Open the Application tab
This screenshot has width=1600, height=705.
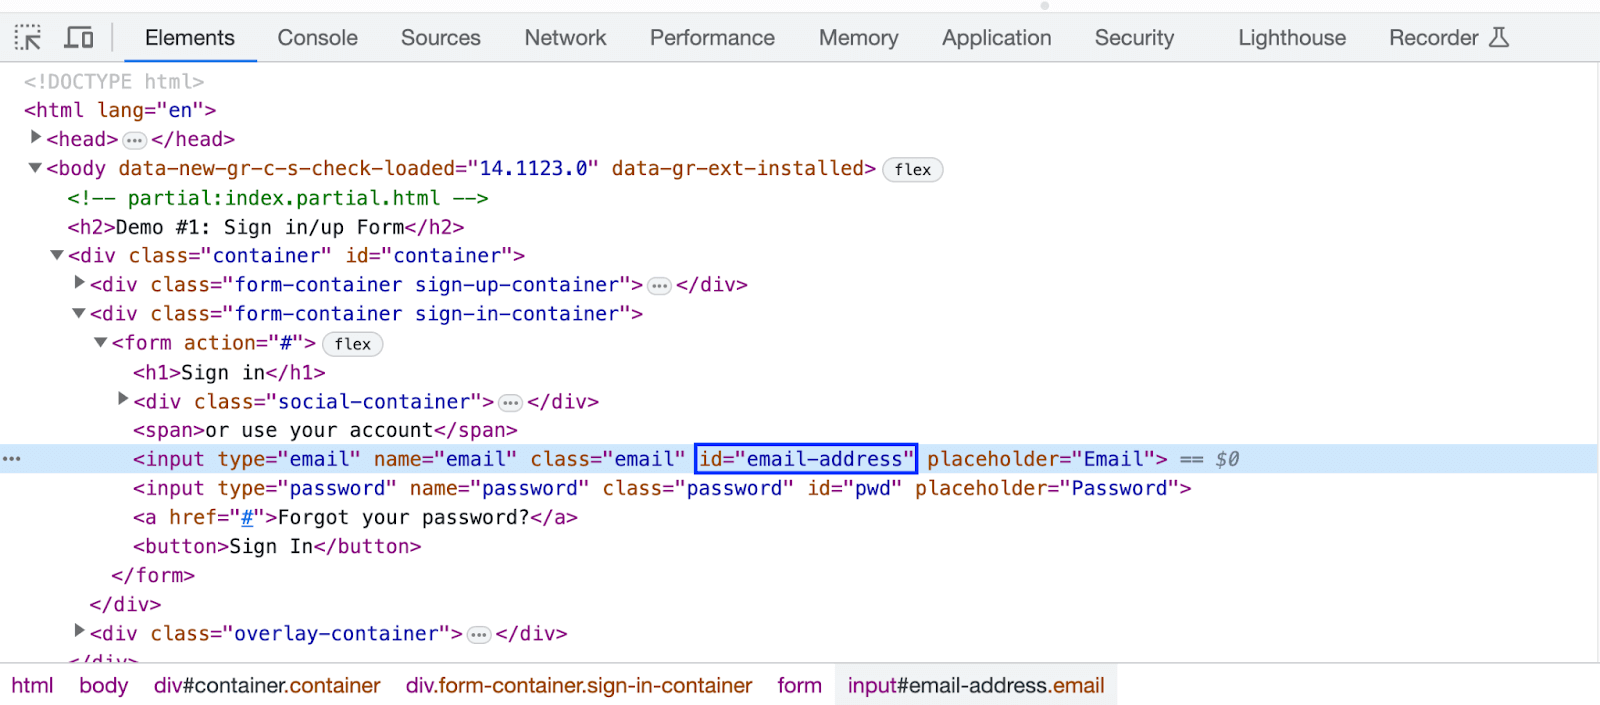(x=996, y=38)
